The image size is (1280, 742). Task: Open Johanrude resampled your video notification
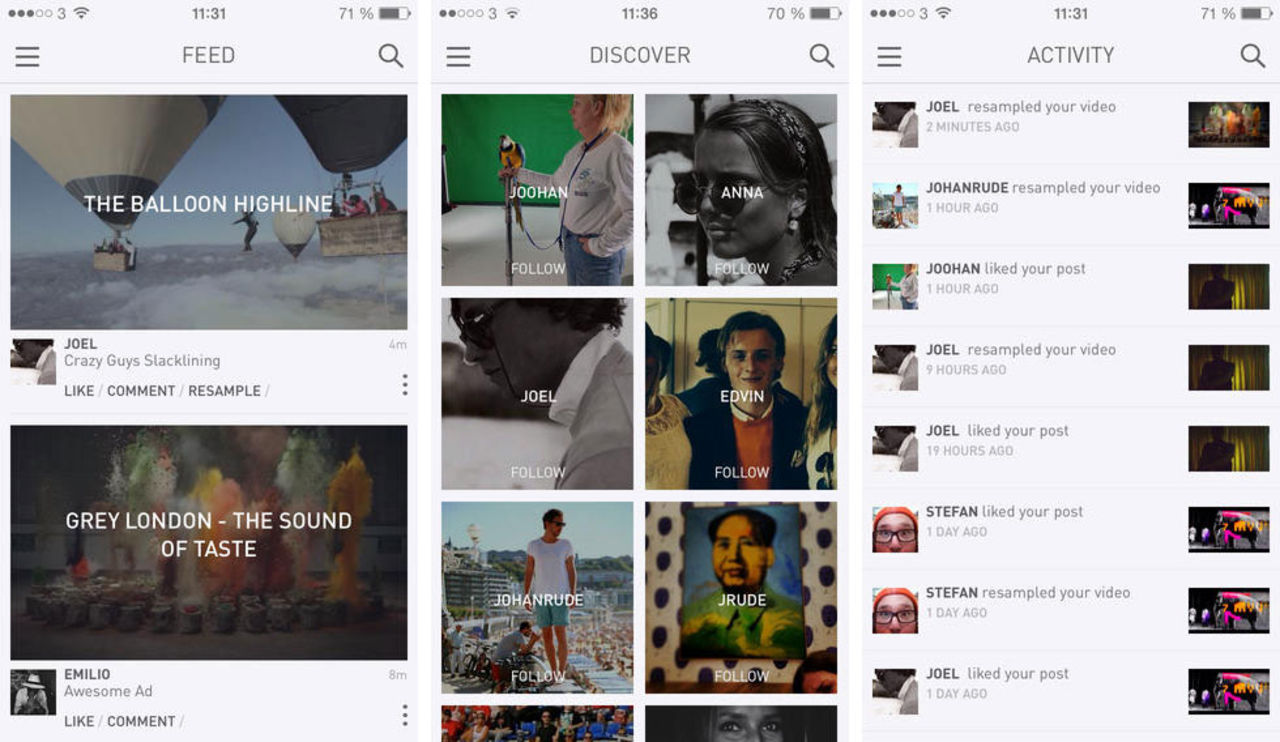click(x=1043, y=197)
